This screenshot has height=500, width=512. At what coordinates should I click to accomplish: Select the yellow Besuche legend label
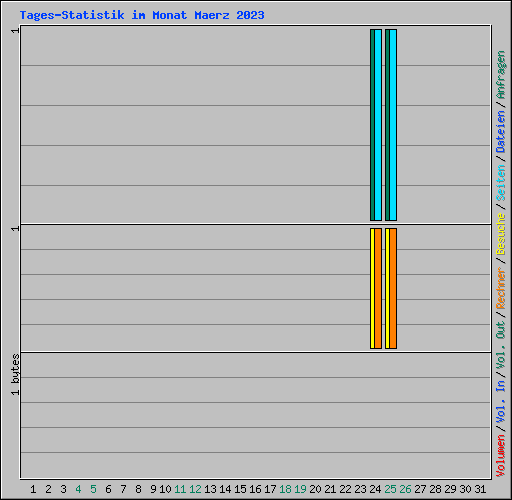coord(501,234)
